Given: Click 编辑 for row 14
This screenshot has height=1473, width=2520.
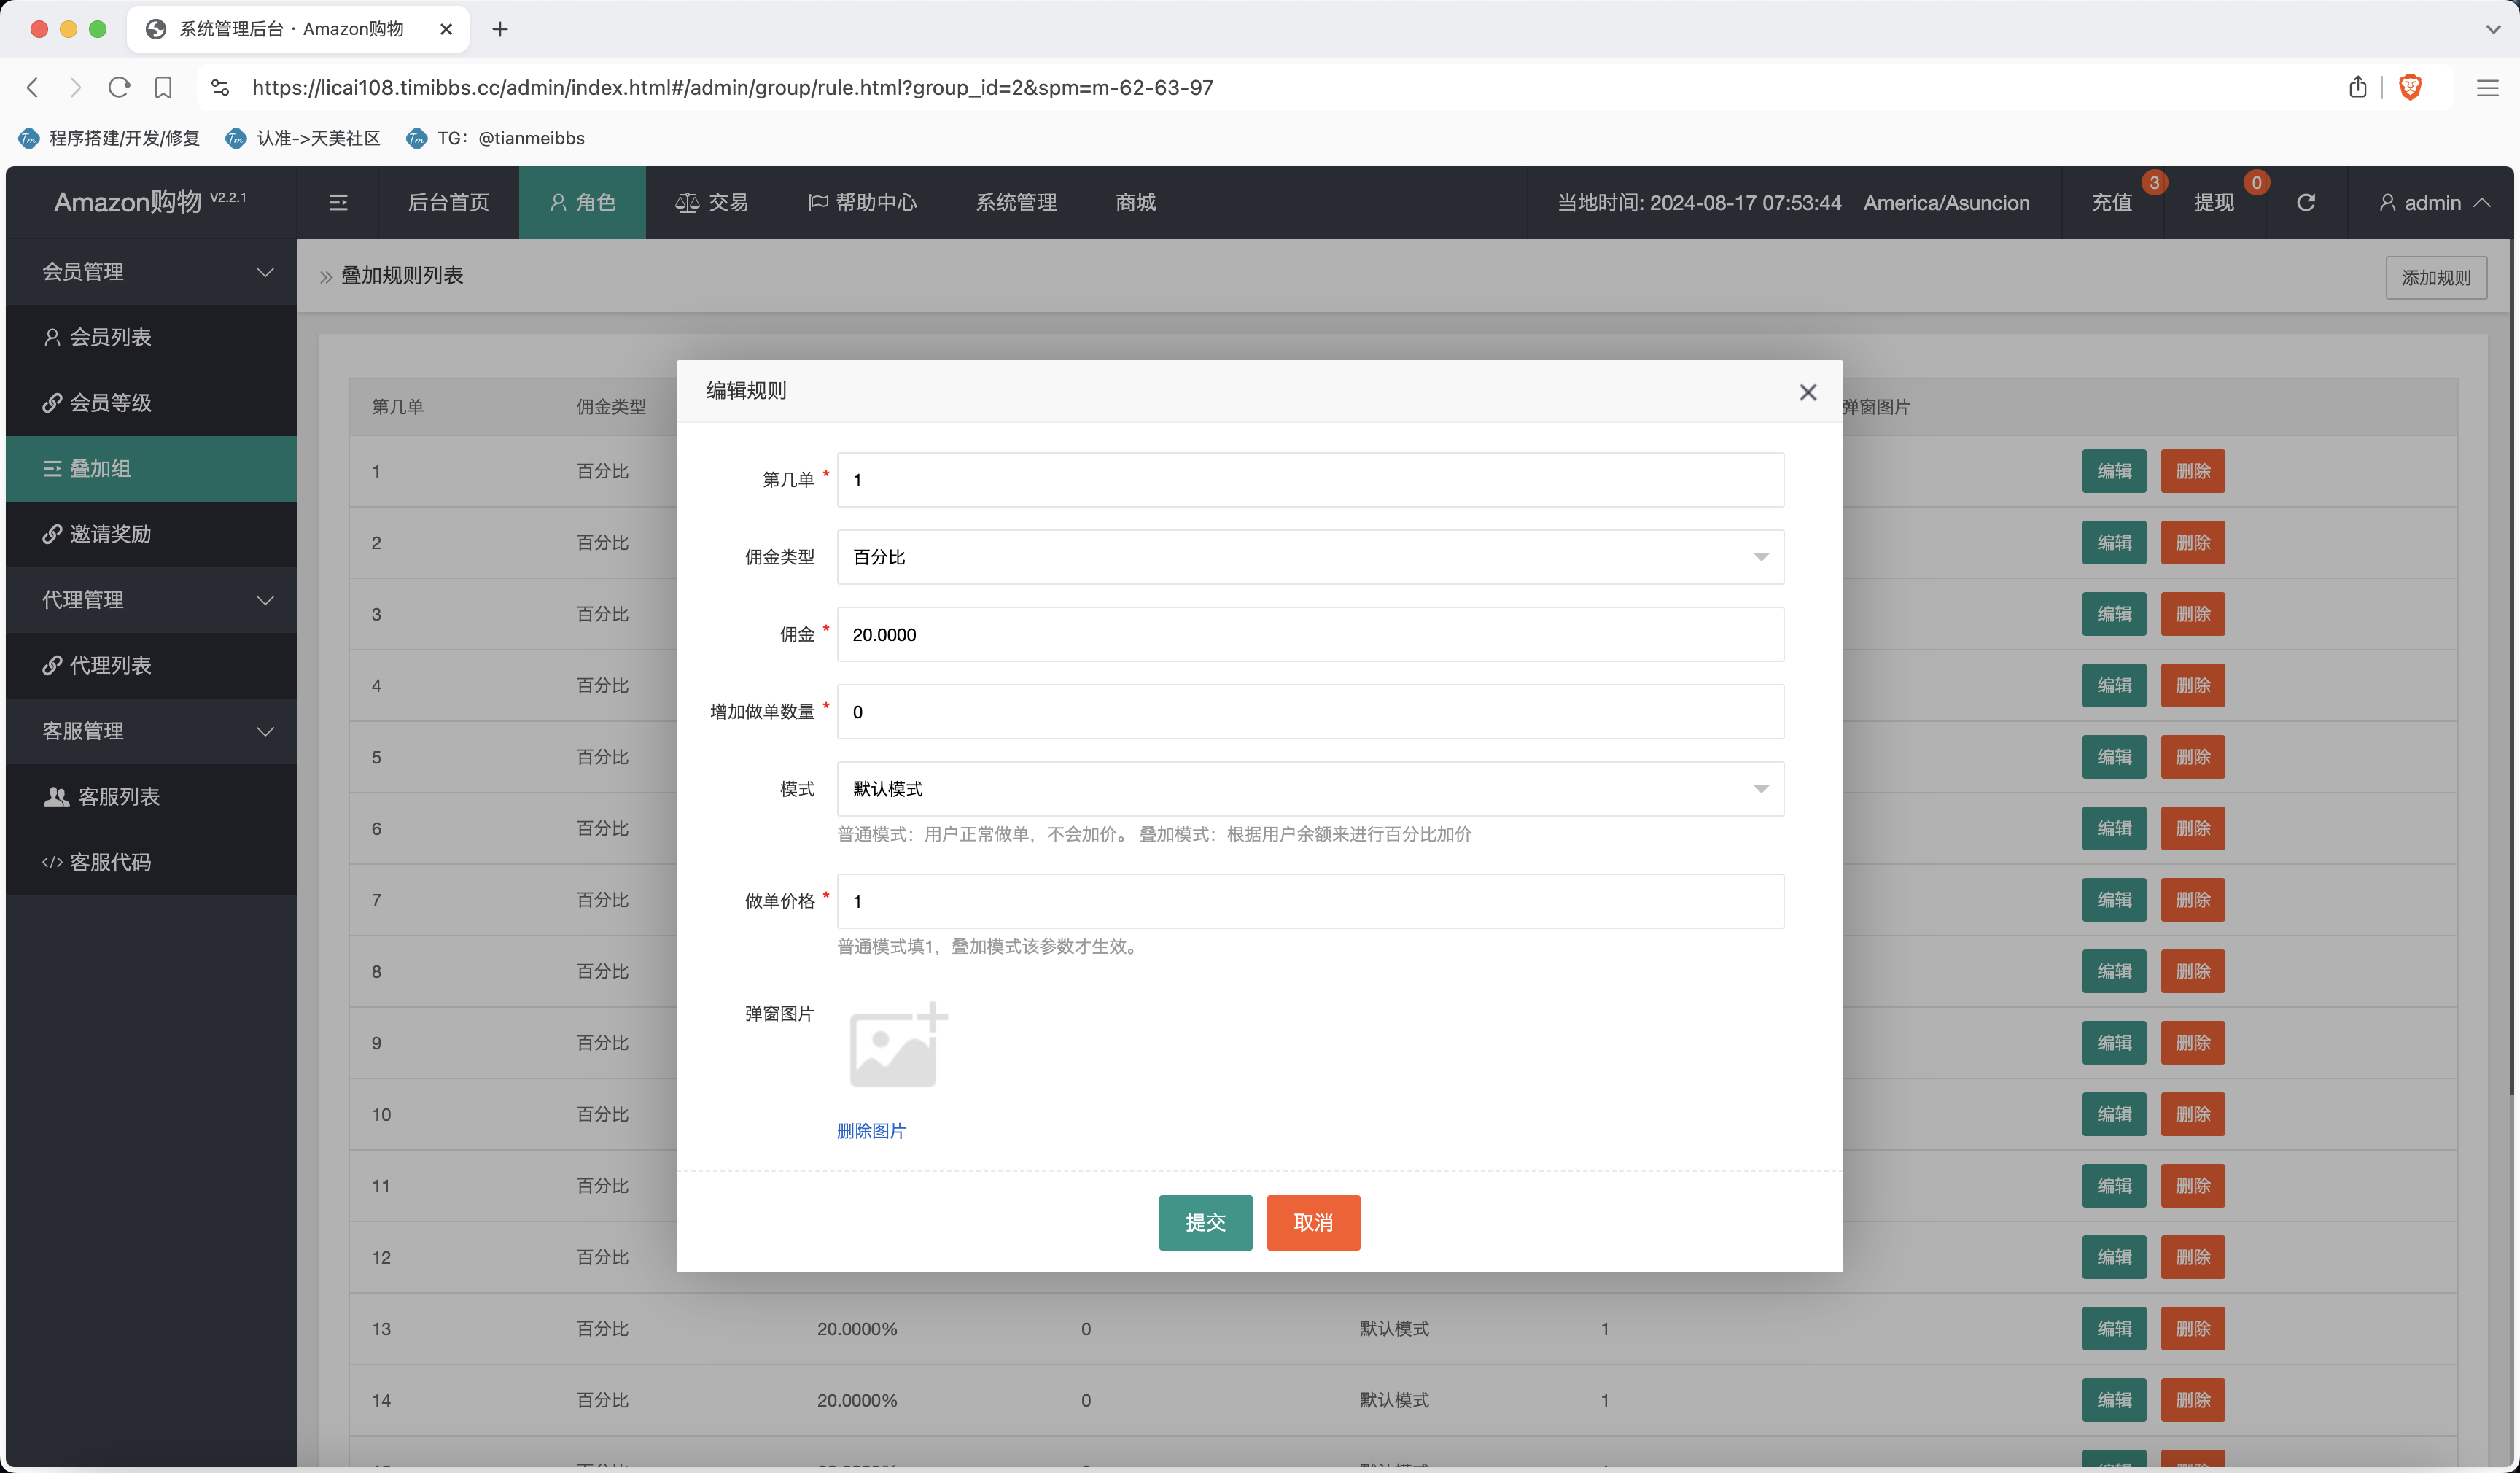Looking at the screenshot, I should [2114, 1400].
